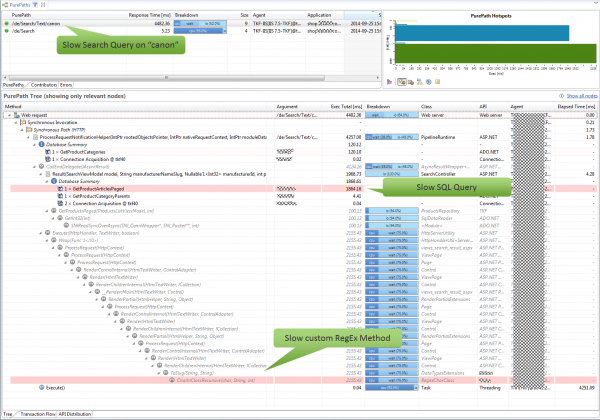The image size is (600, 420).
Task: Collapse the Synchronous Path (HTTP) node
Action: (22, 130)
